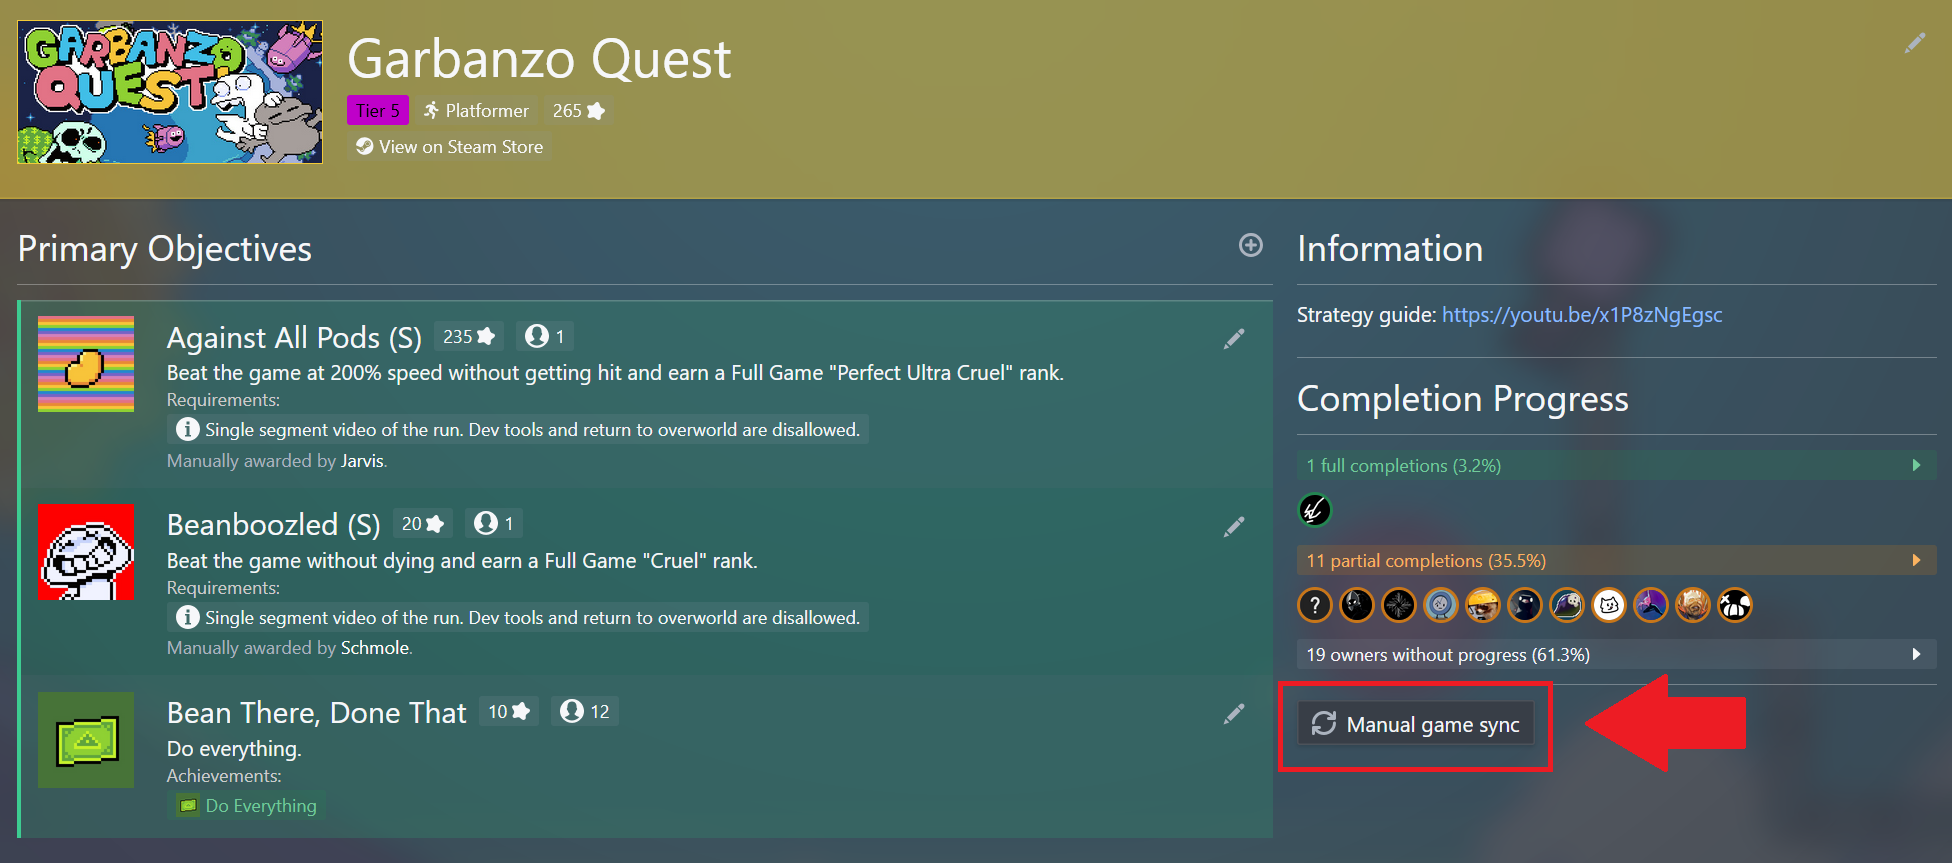Image resolution: width=1952 pixels, height=863 pixels.
Task: Edit the Against All Pods objective
Action: click(x=1234, y=339)
